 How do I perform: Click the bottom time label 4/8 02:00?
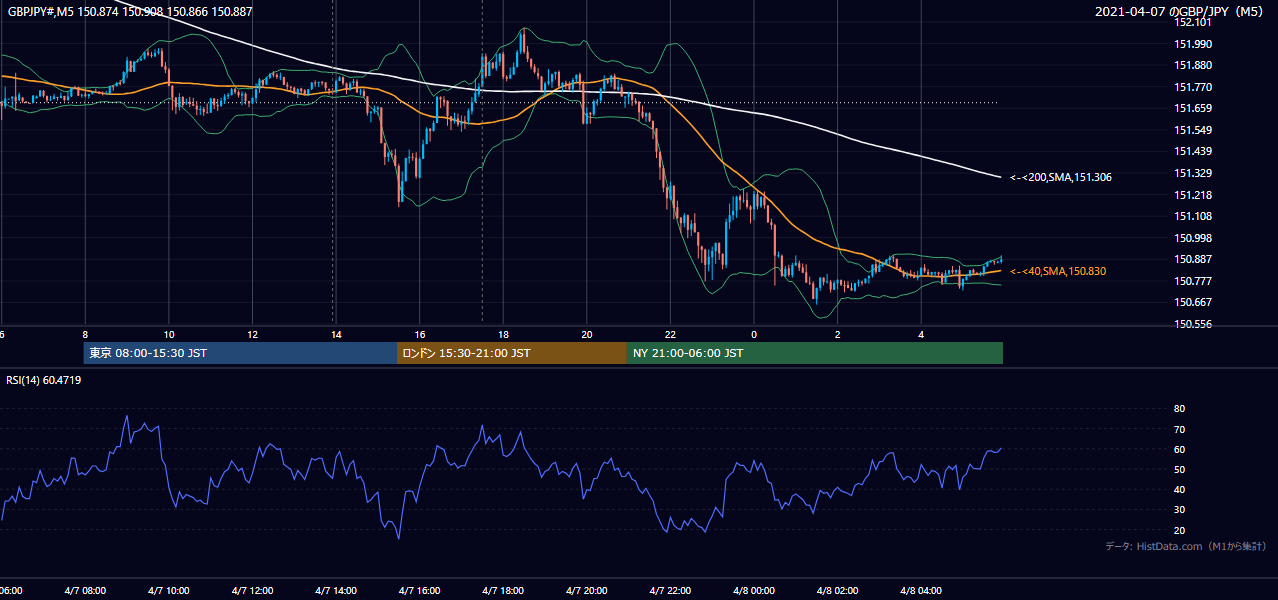tap(838, 591)
